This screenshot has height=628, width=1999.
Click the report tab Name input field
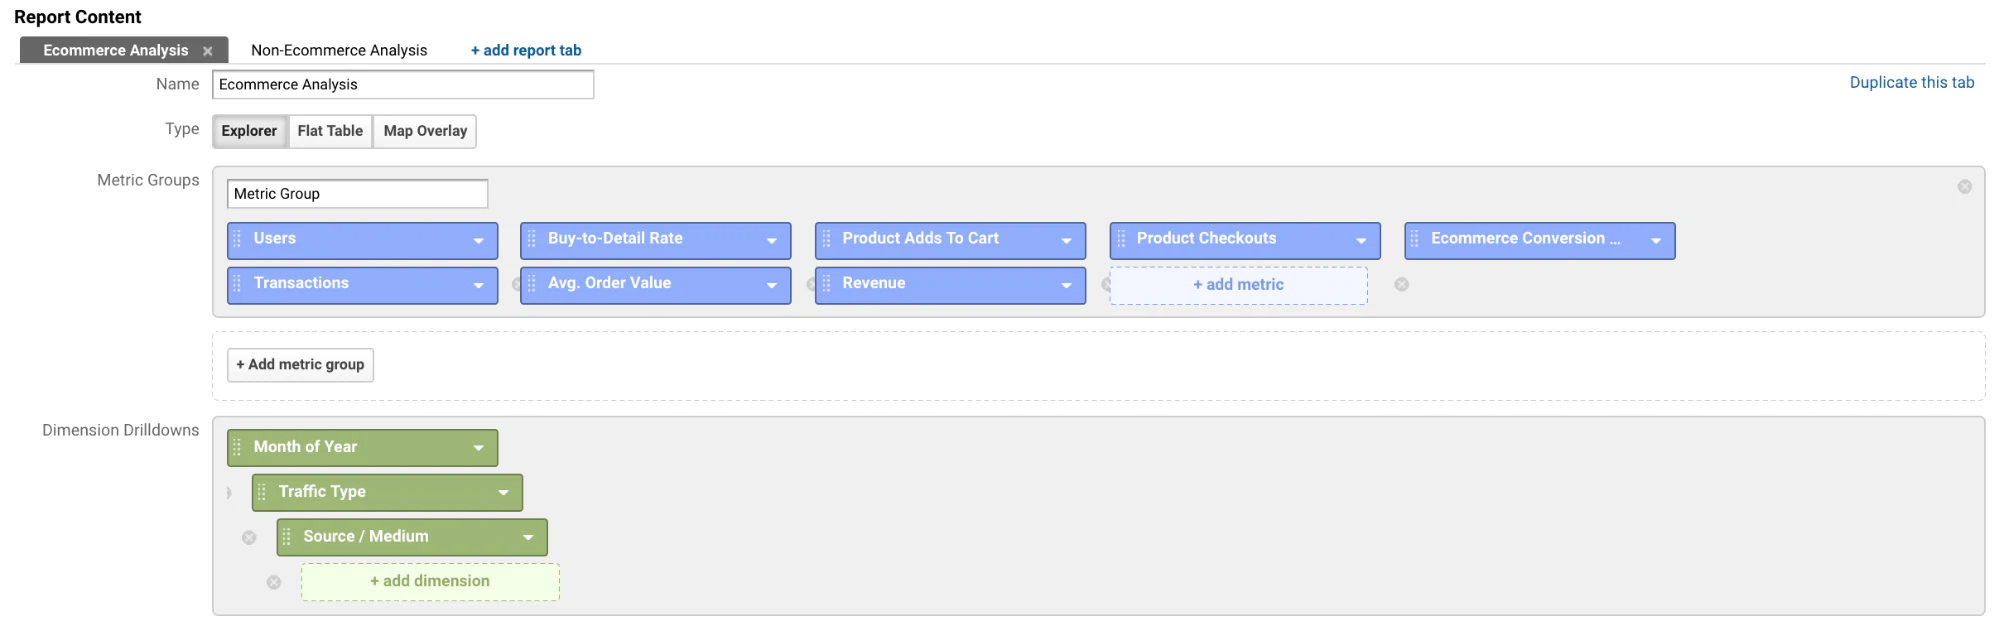click(402, 85)
